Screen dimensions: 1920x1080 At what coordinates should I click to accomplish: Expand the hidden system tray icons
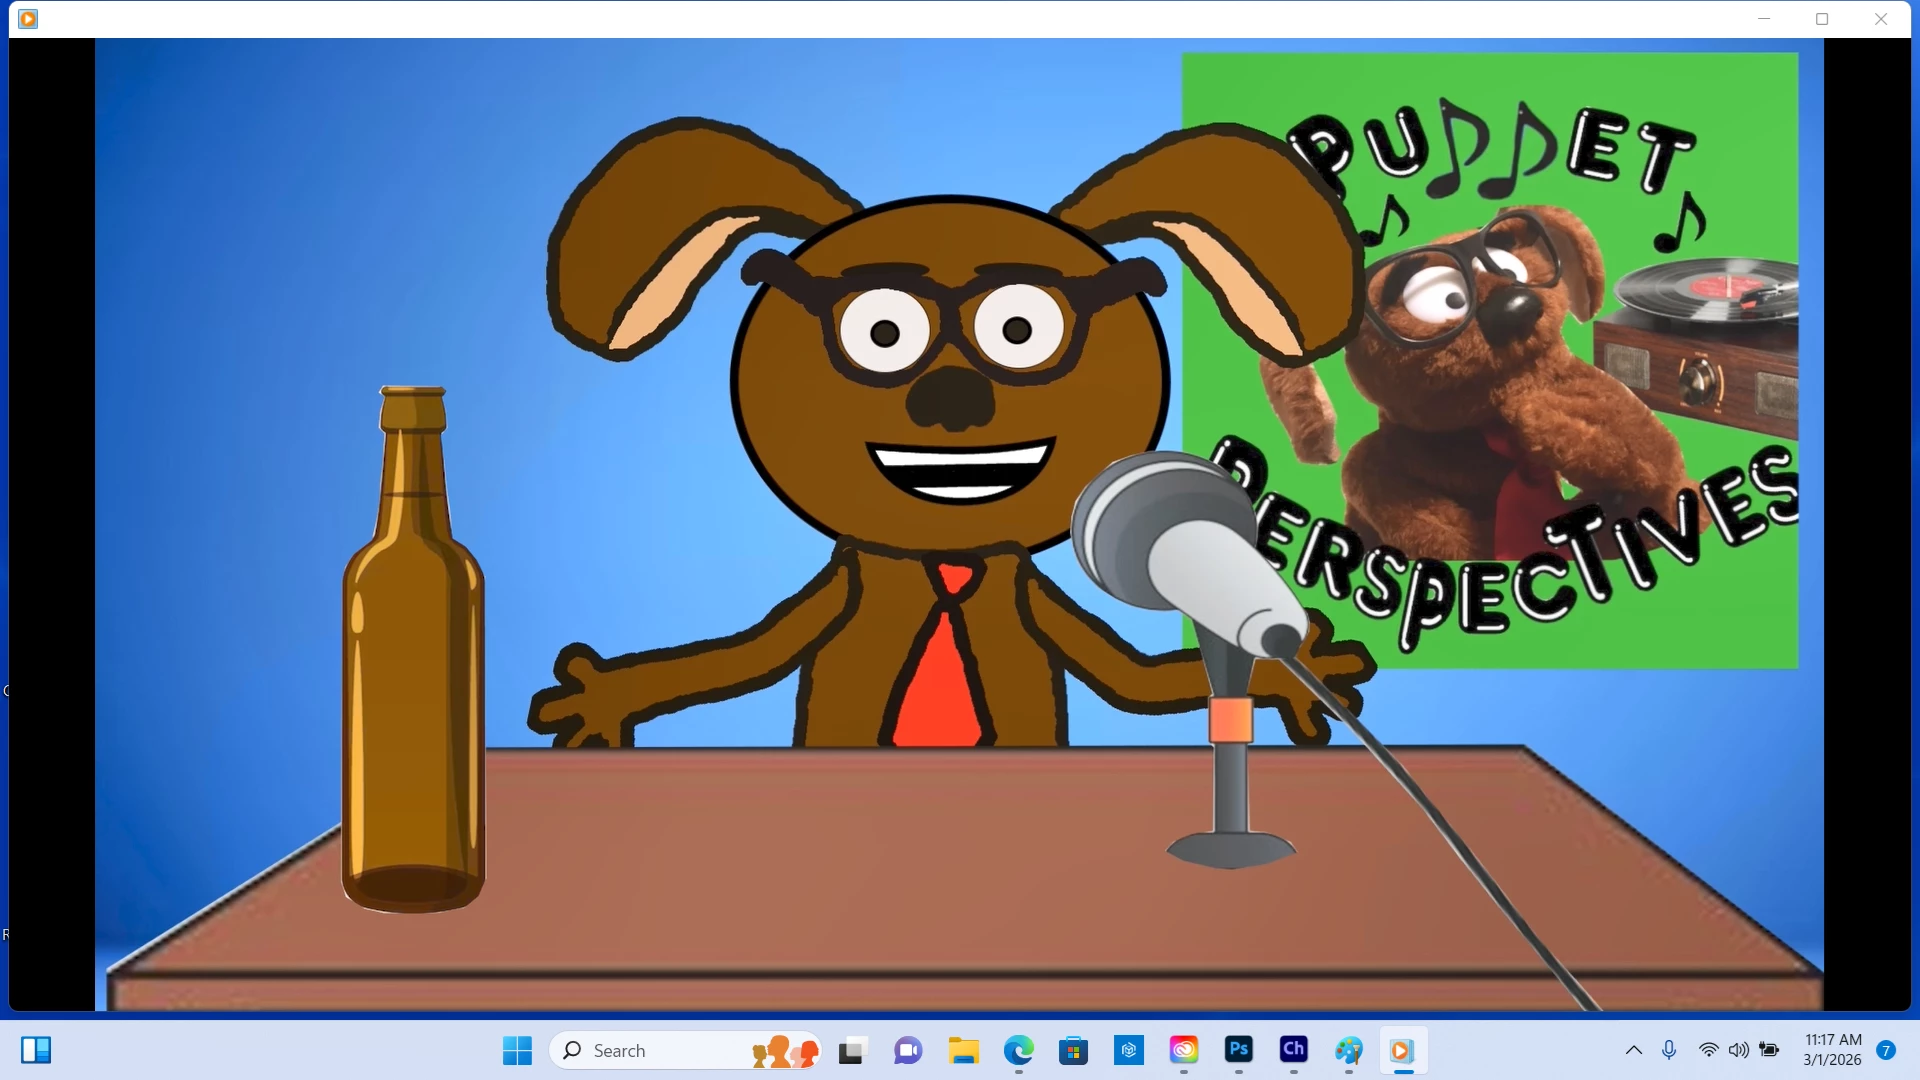(x=1633, y=1050)
